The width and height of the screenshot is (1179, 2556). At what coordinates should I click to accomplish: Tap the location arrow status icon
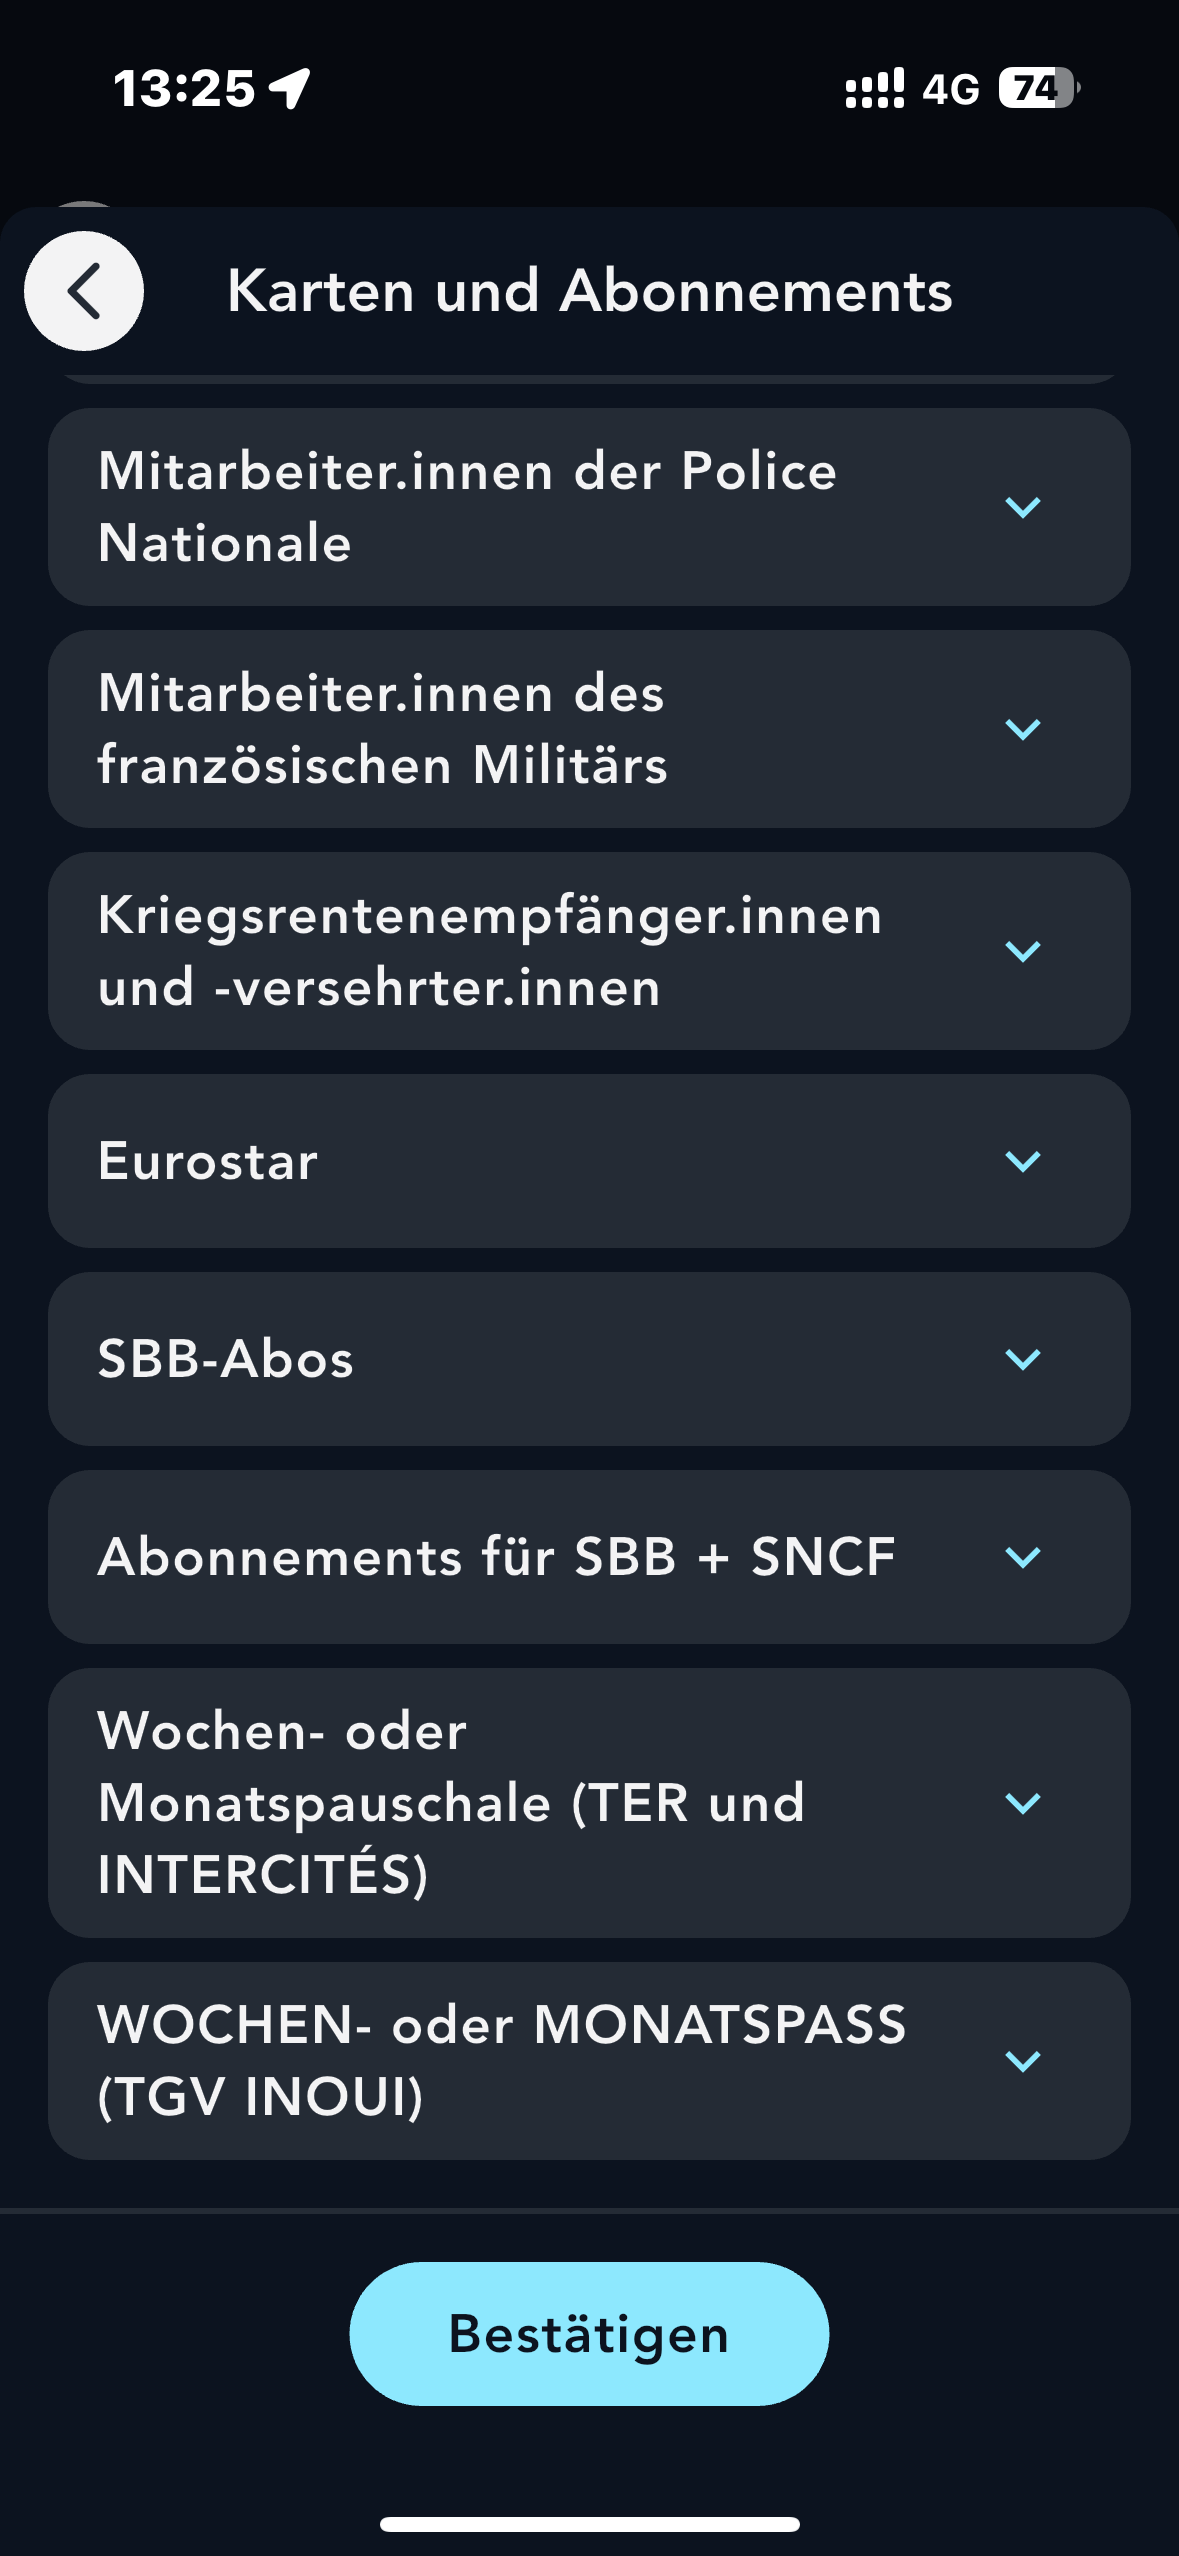click(x=290, y=88)
